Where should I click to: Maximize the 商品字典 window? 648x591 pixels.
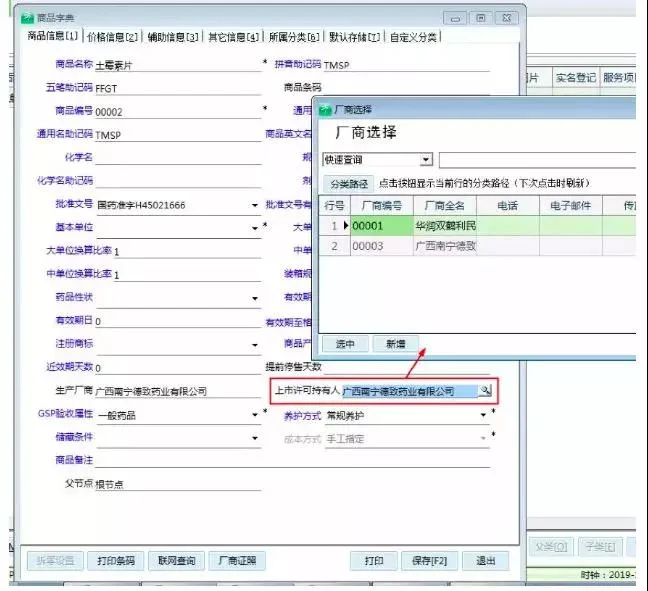[x=481, y=18]
